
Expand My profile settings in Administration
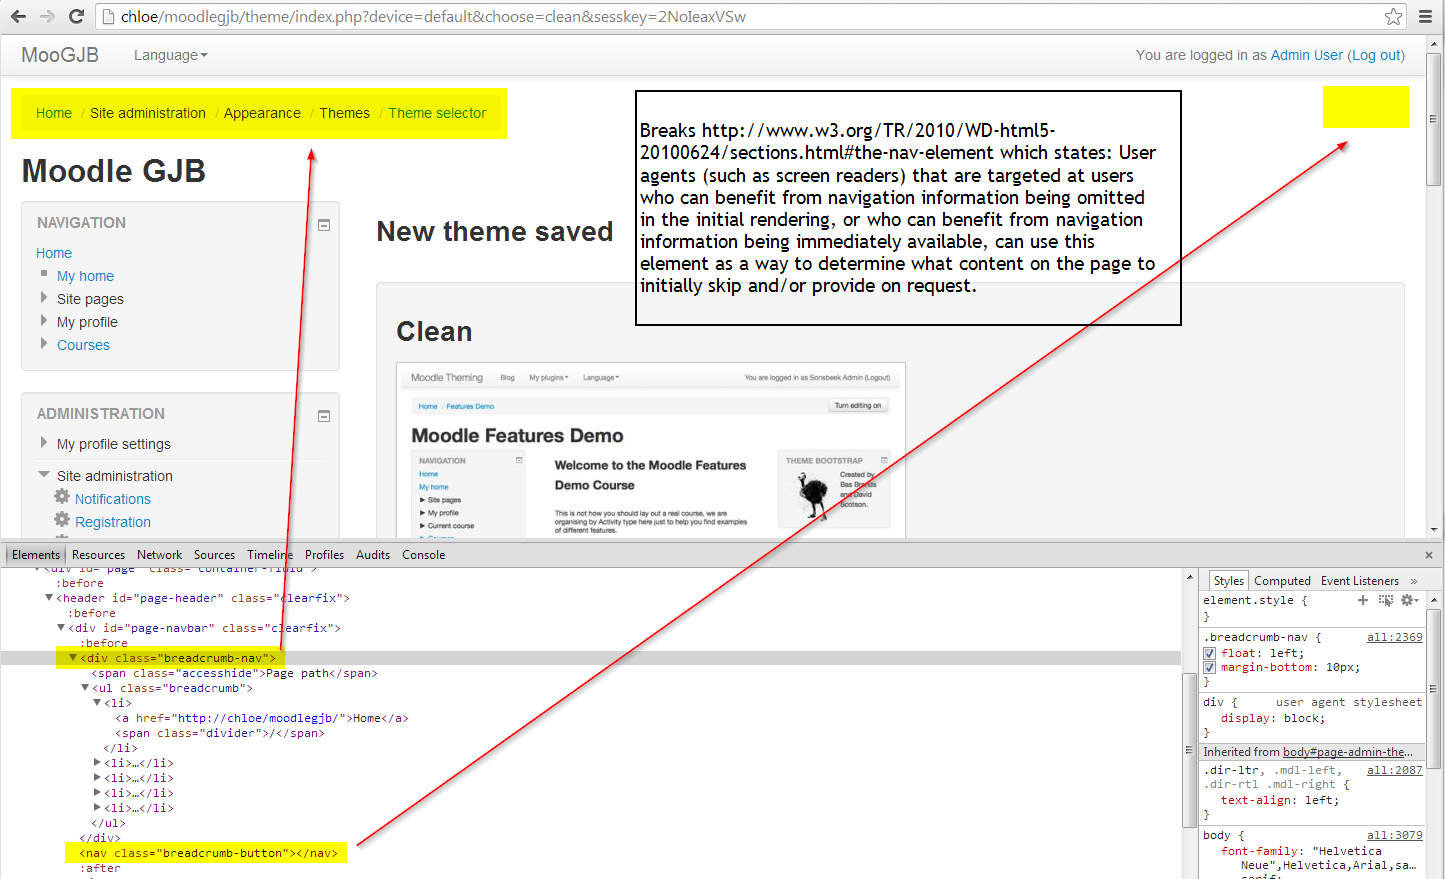coord(44,442)
